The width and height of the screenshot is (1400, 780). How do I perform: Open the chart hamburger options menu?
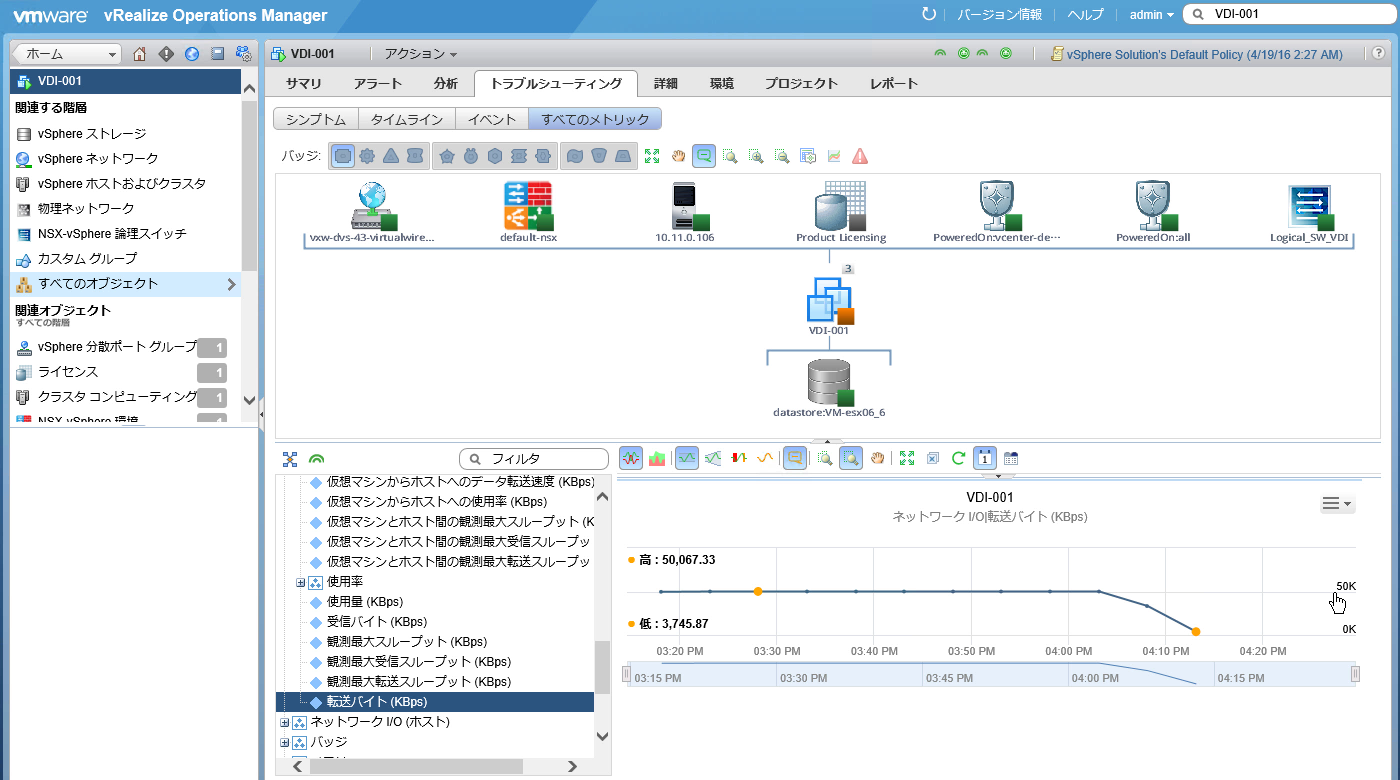[1337, 504]
